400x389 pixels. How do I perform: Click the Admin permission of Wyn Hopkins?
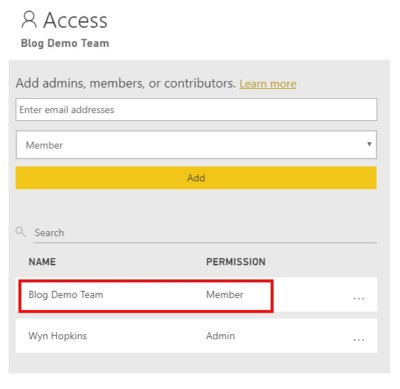tap(220, 336)
